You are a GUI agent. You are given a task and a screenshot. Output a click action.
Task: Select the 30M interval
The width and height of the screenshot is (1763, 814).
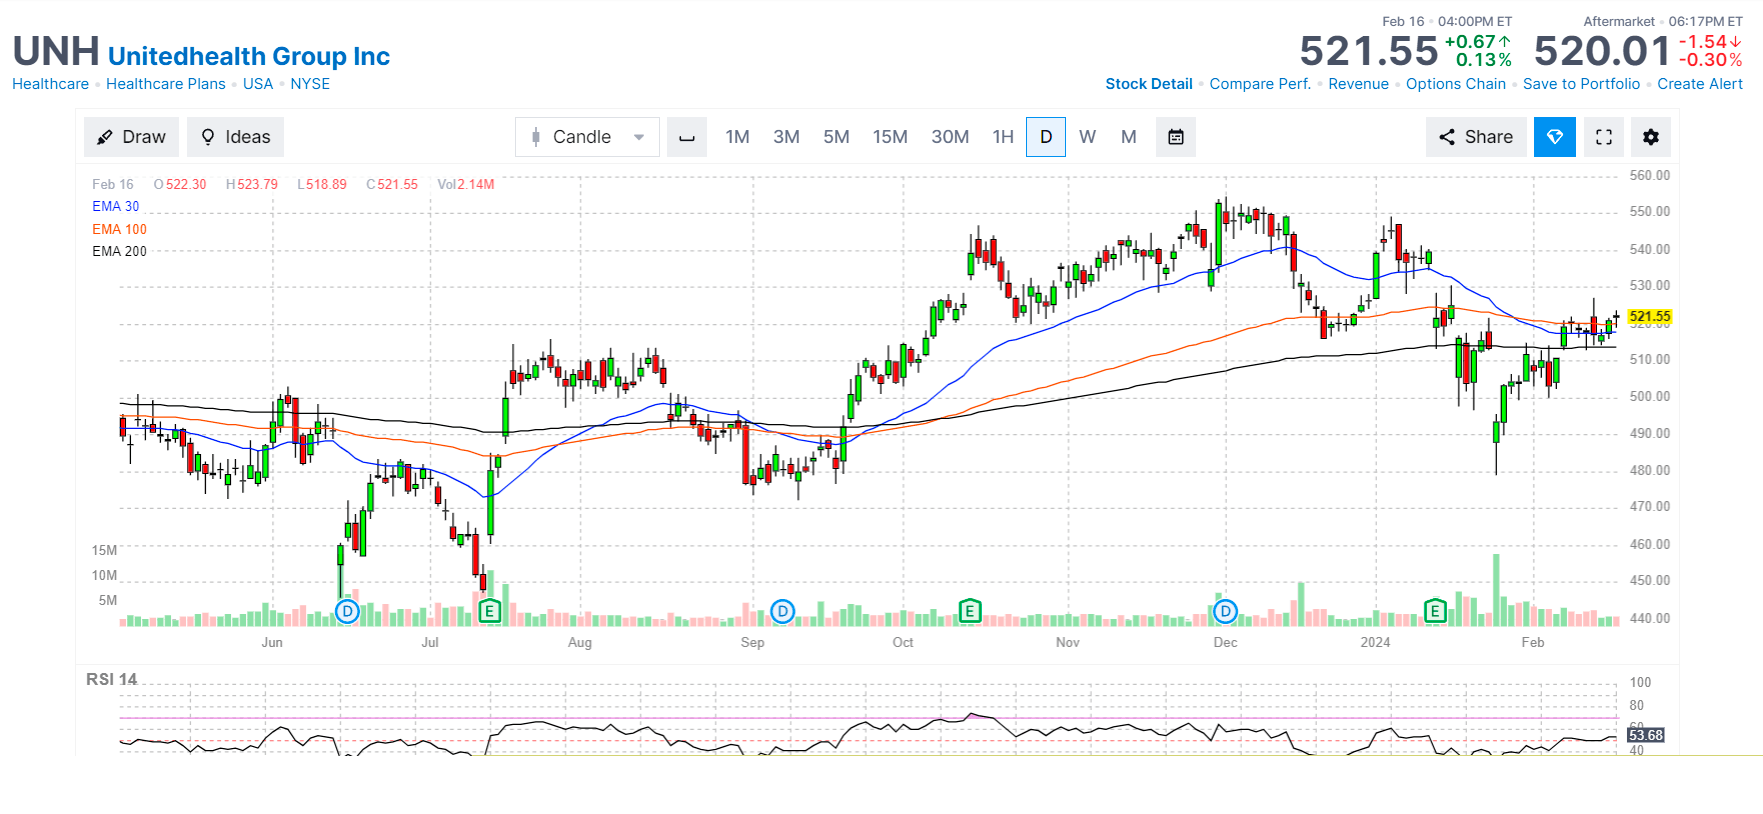point(950,137)
